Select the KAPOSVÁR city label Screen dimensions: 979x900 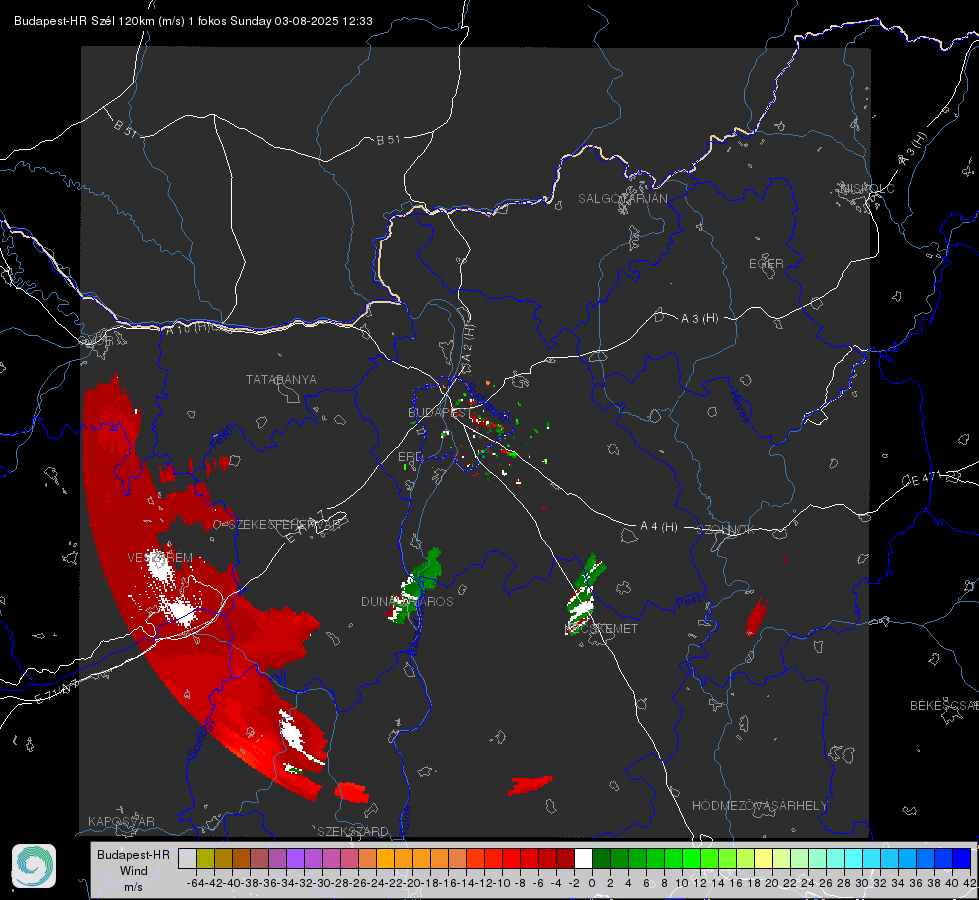click(121, 821)
